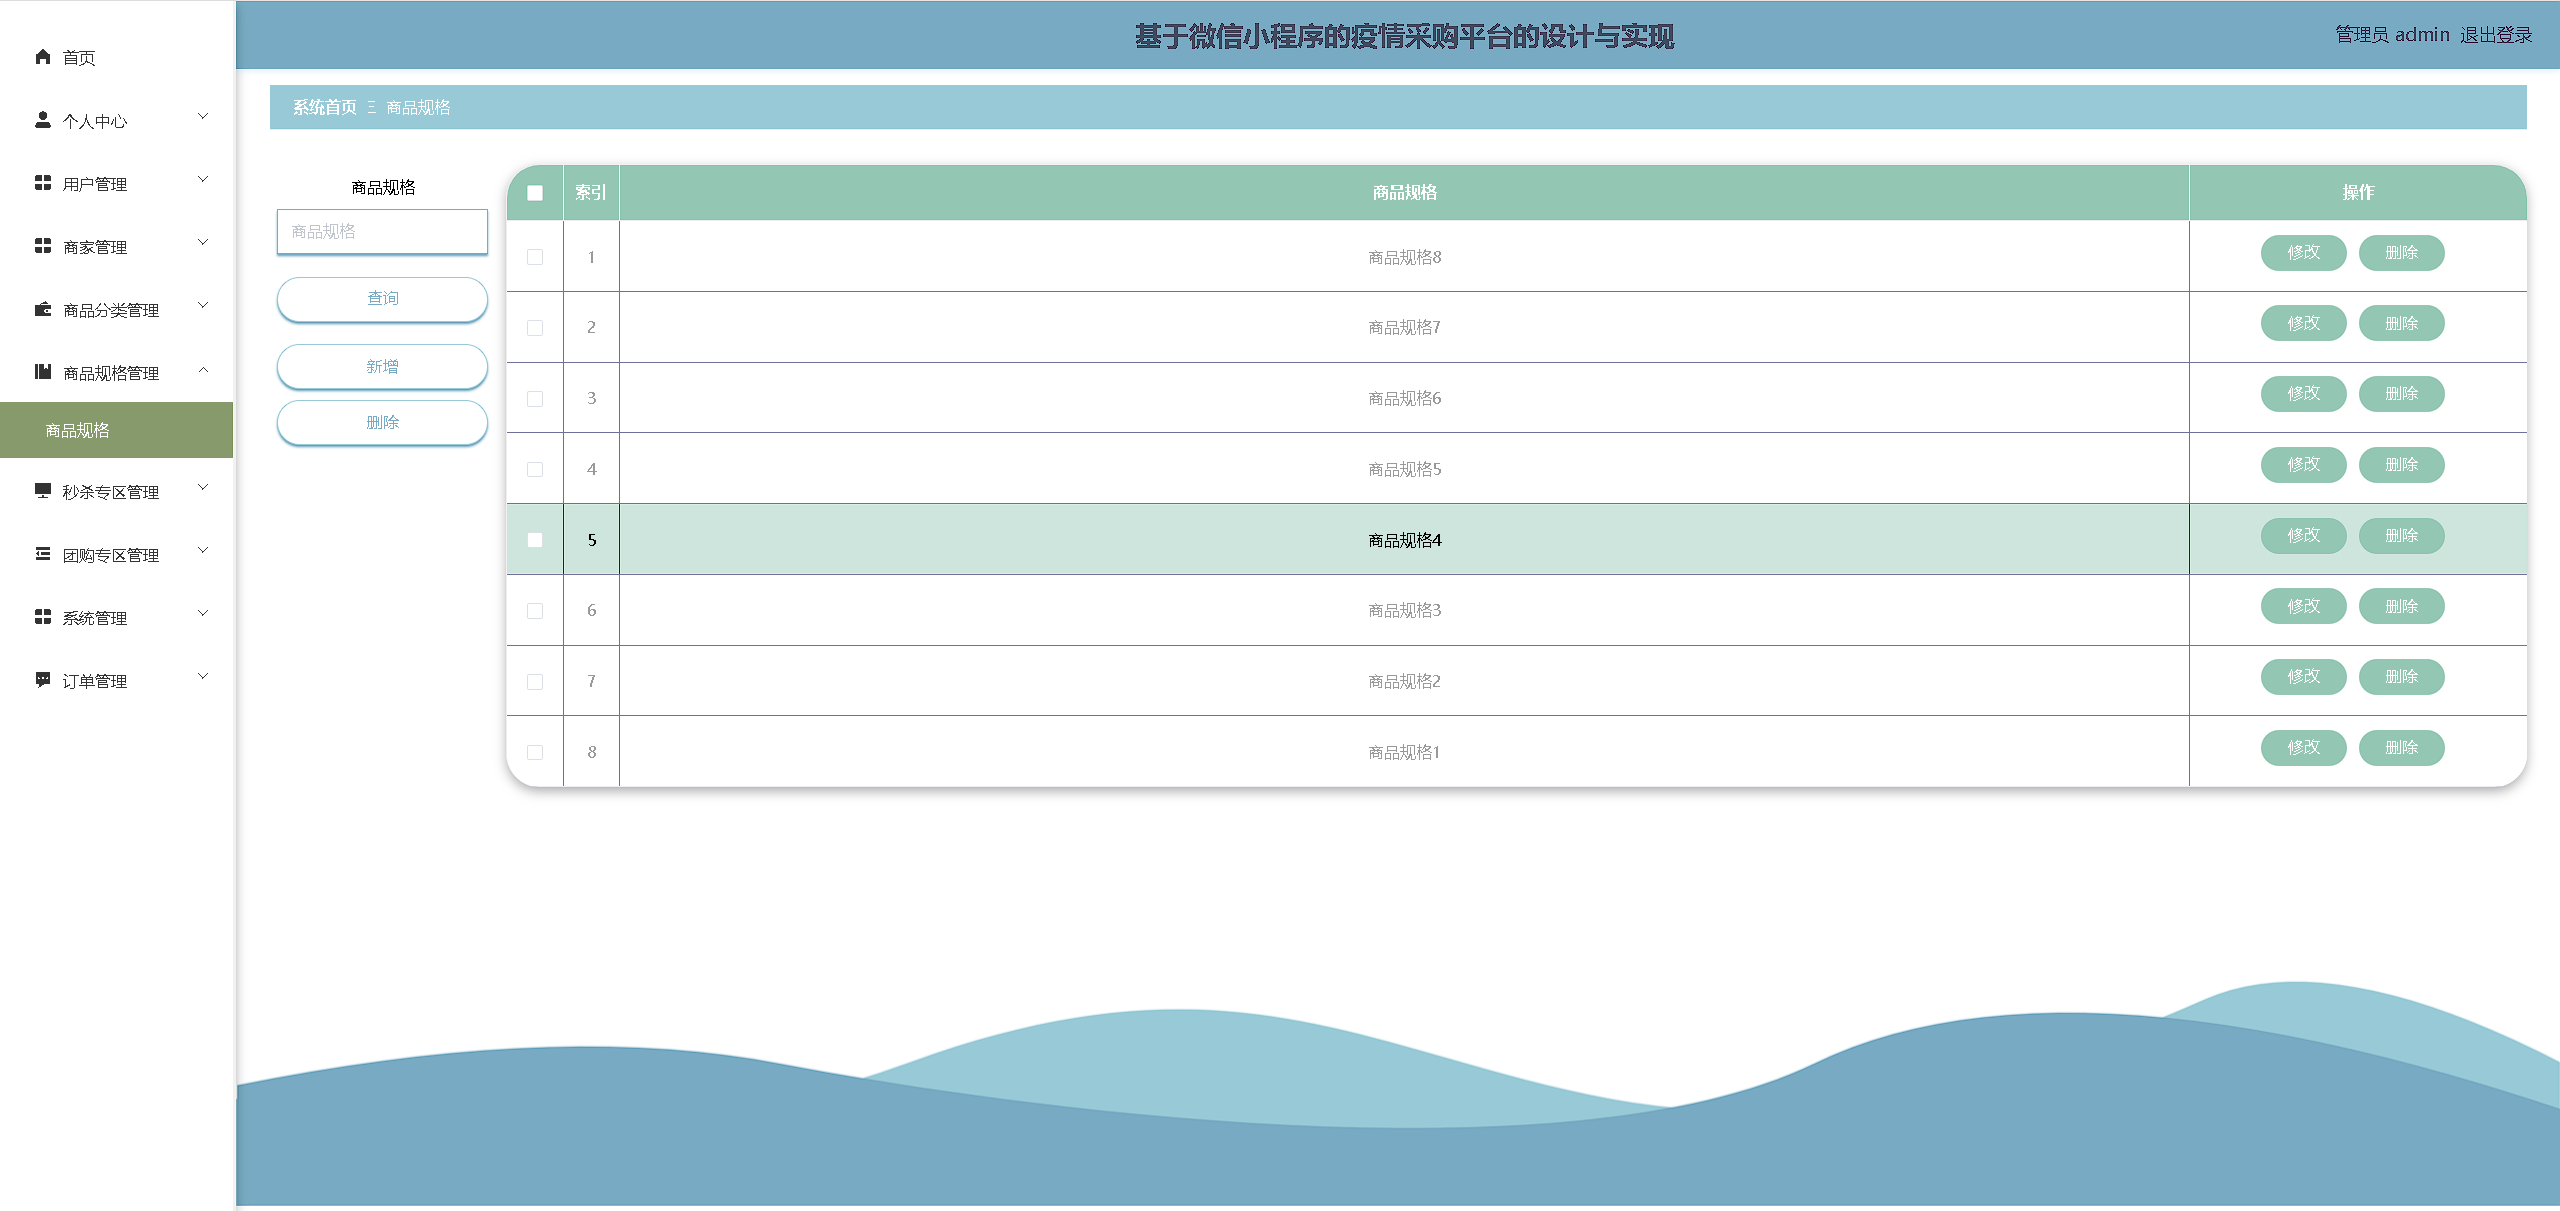Click the 索引 column header
Image resolution: width=2560 pixels, height=1211 pixels.
tap(591, 192)
